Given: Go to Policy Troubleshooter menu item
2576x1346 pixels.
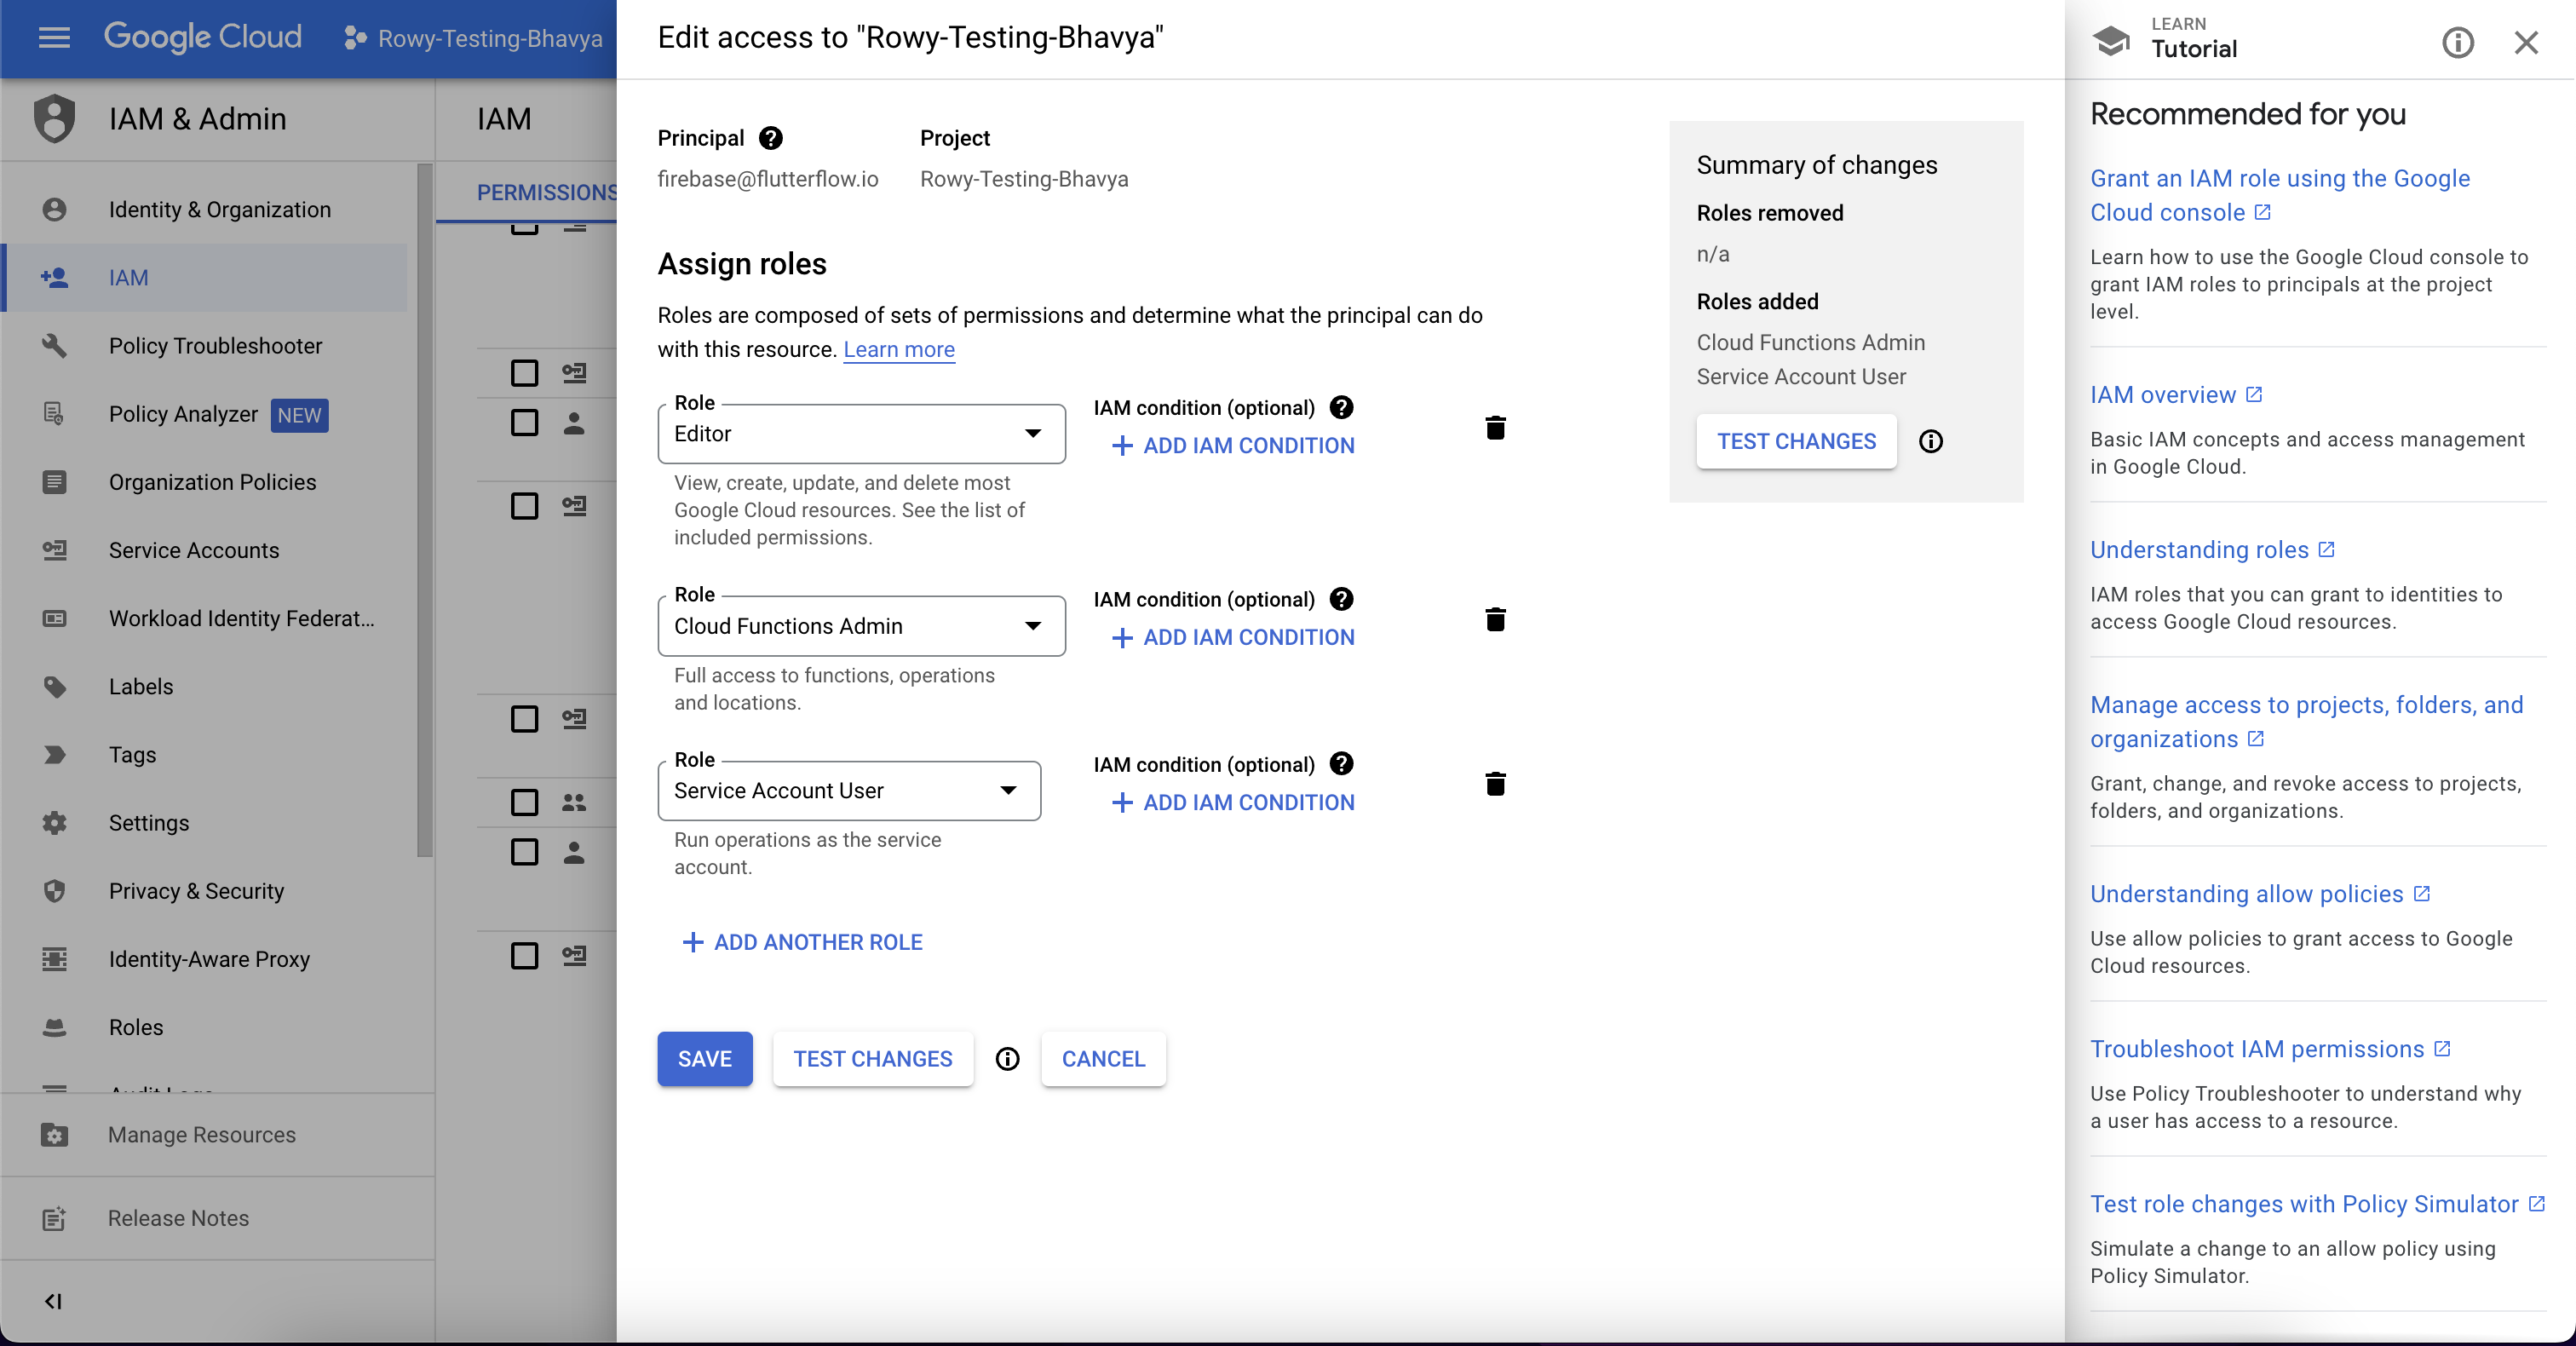Looking at the screenshot, I should pos(215,346).
